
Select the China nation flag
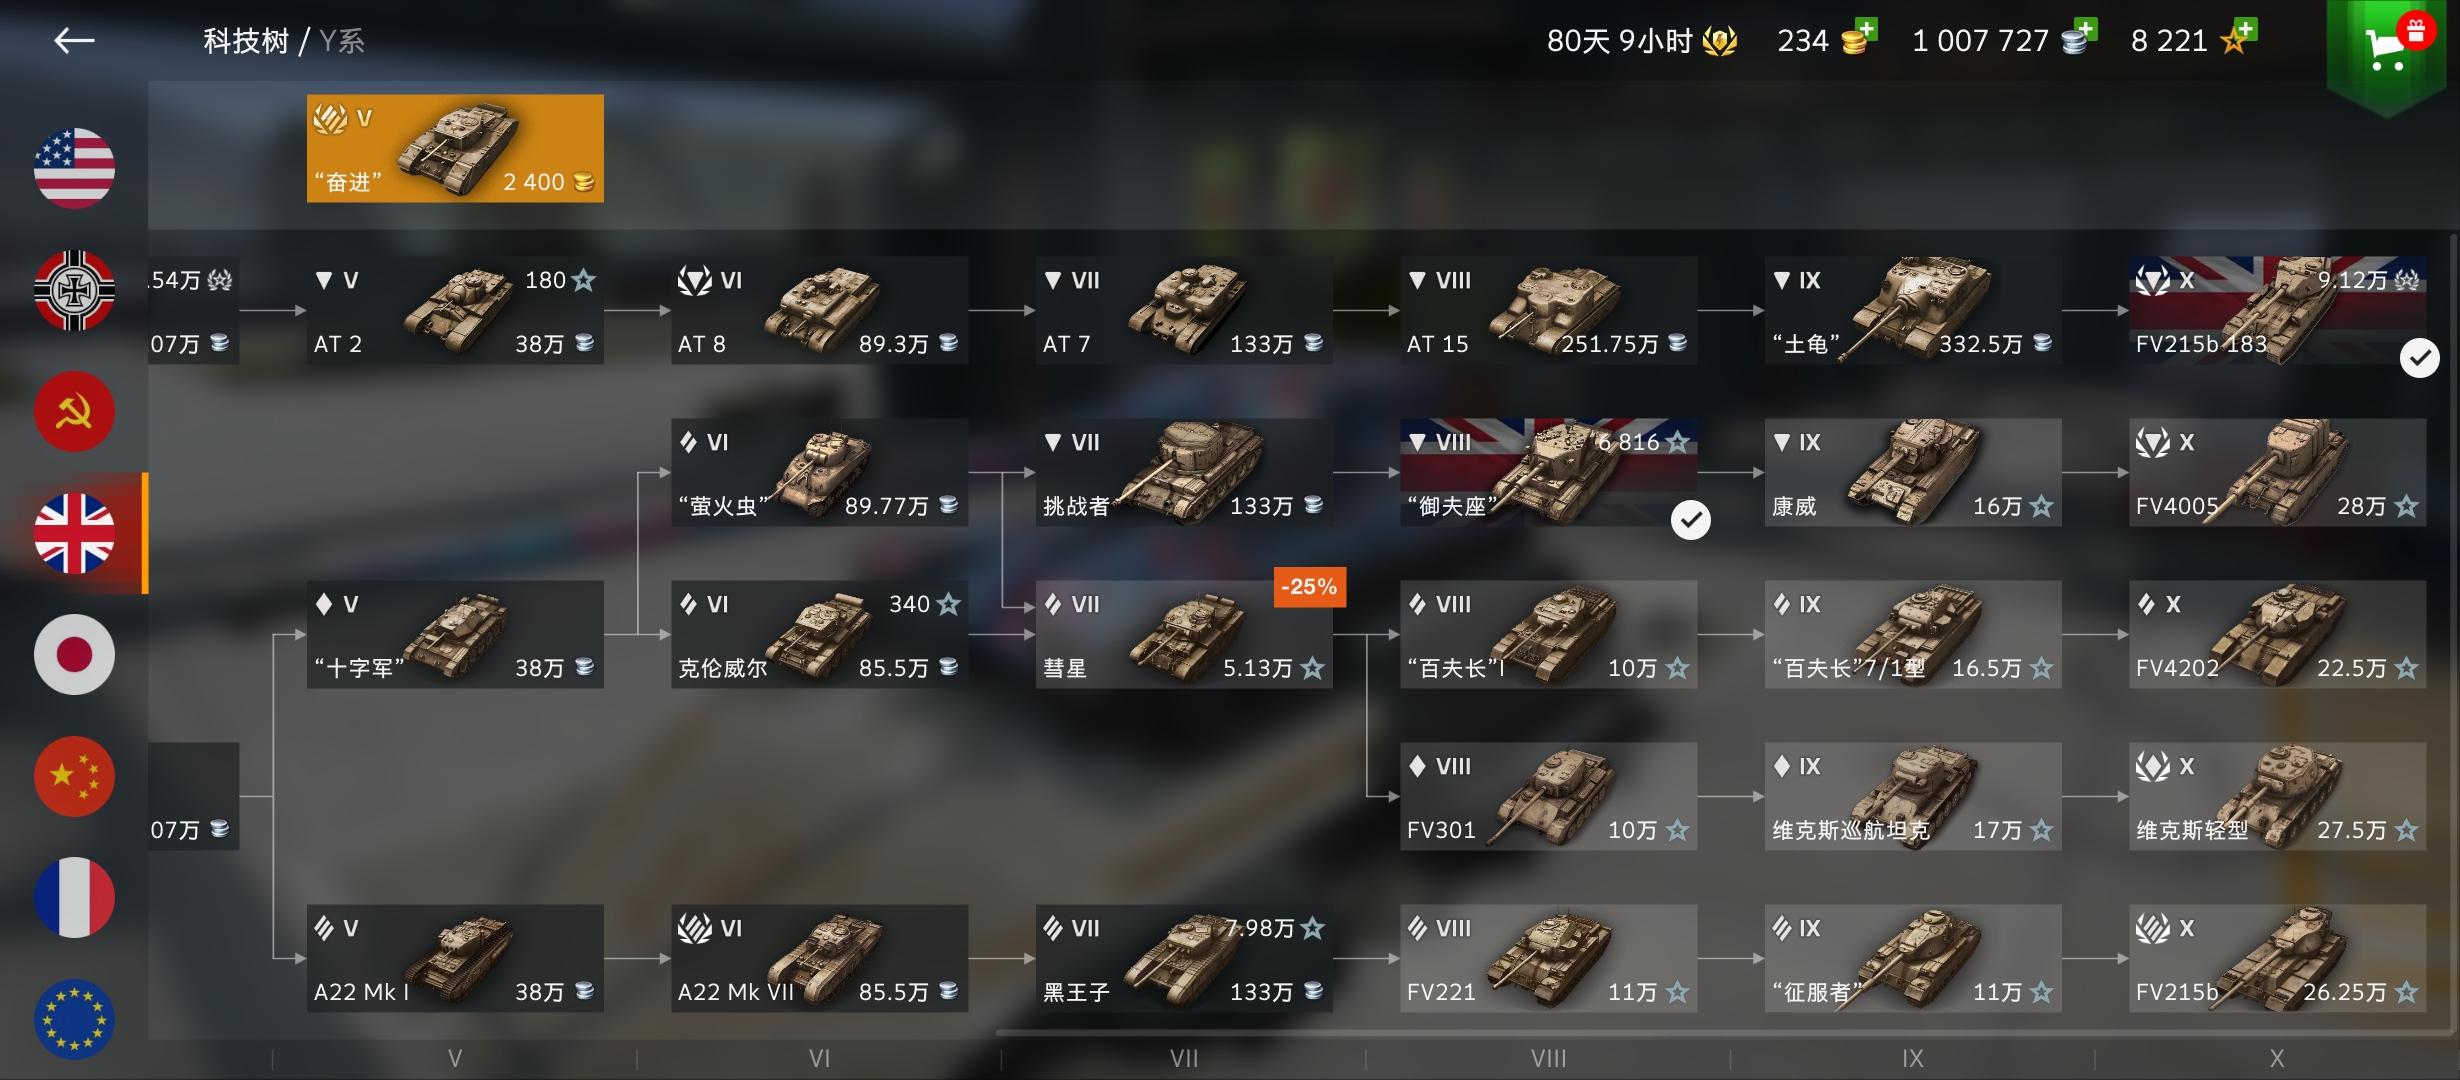pyautogui.click(x=74, y=776)
